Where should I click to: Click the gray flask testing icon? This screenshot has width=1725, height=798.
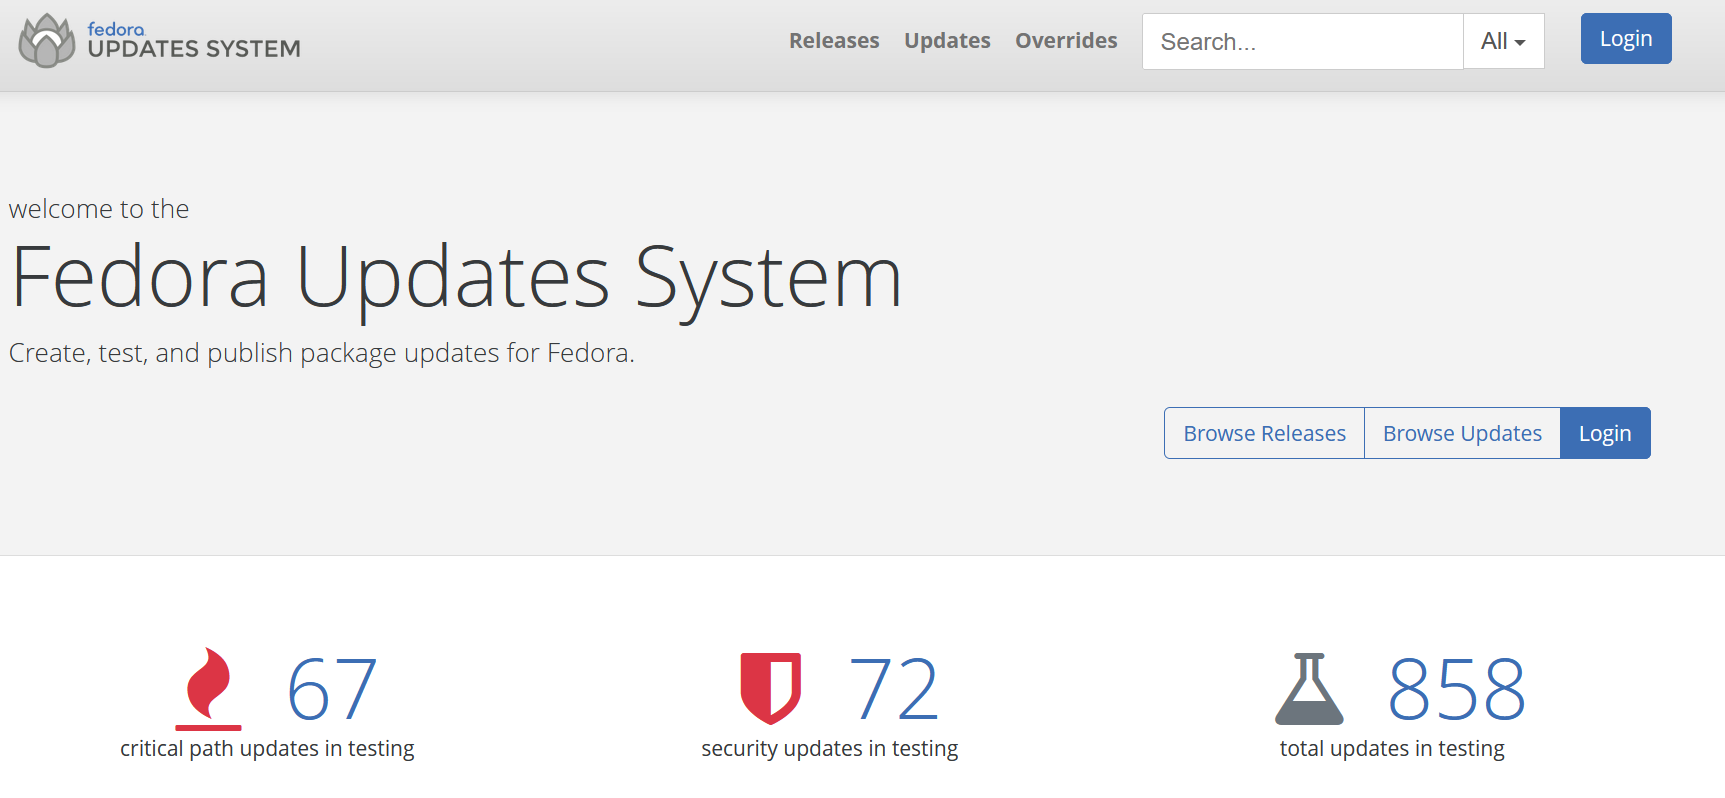tap(1309, 689)
